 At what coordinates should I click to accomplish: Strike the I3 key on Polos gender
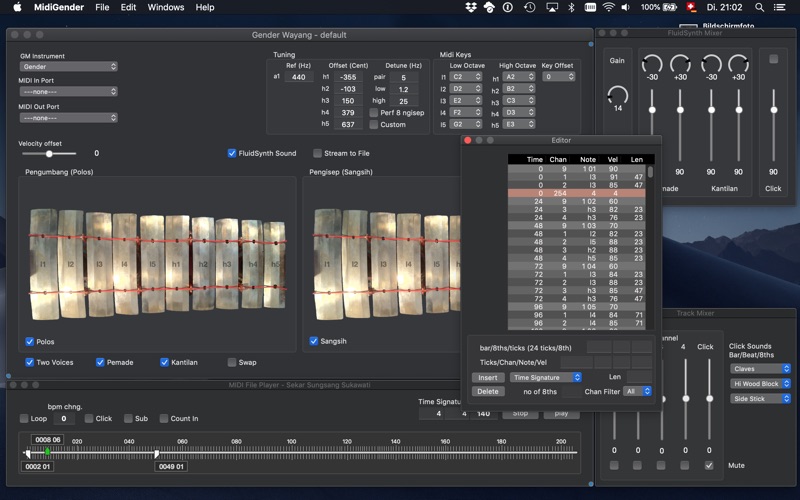coord(99,264)
